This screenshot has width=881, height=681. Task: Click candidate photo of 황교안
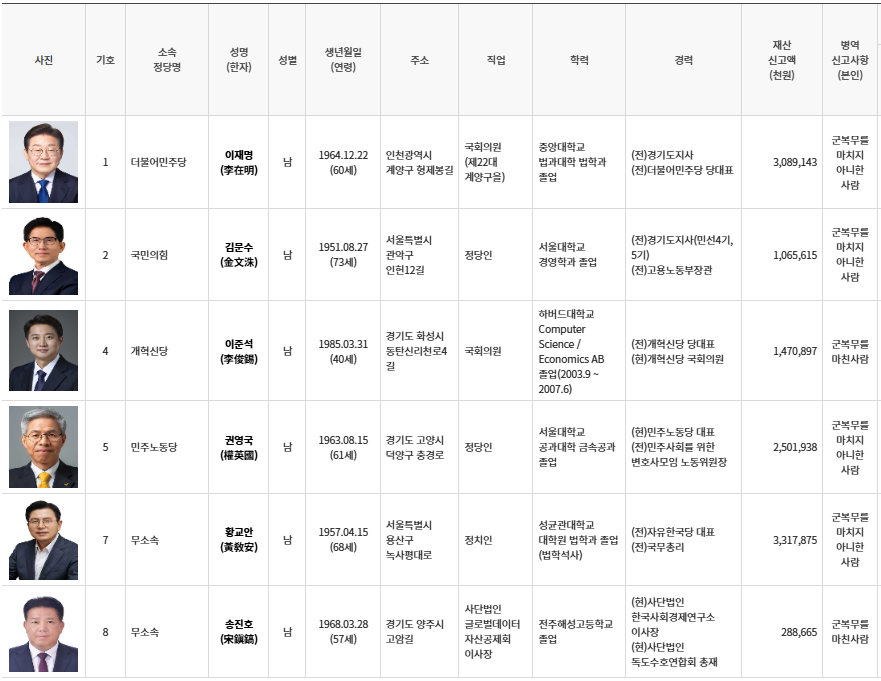click(43, 539)
